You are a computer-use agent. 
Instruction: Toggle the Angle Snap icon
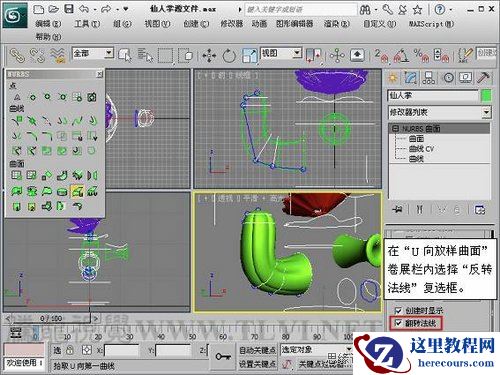click(x=402, y=56)
